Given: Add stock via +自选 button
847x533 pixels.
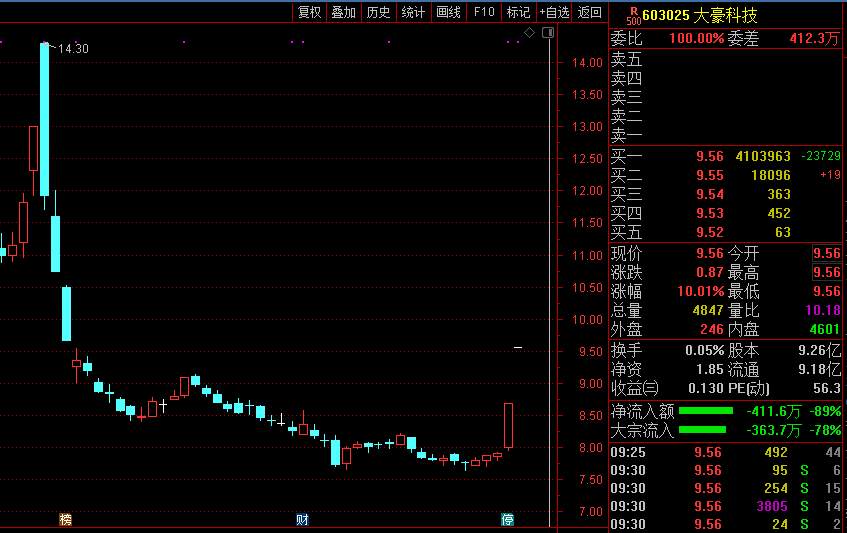Looking at the screenshot, I should click(554, 12).
